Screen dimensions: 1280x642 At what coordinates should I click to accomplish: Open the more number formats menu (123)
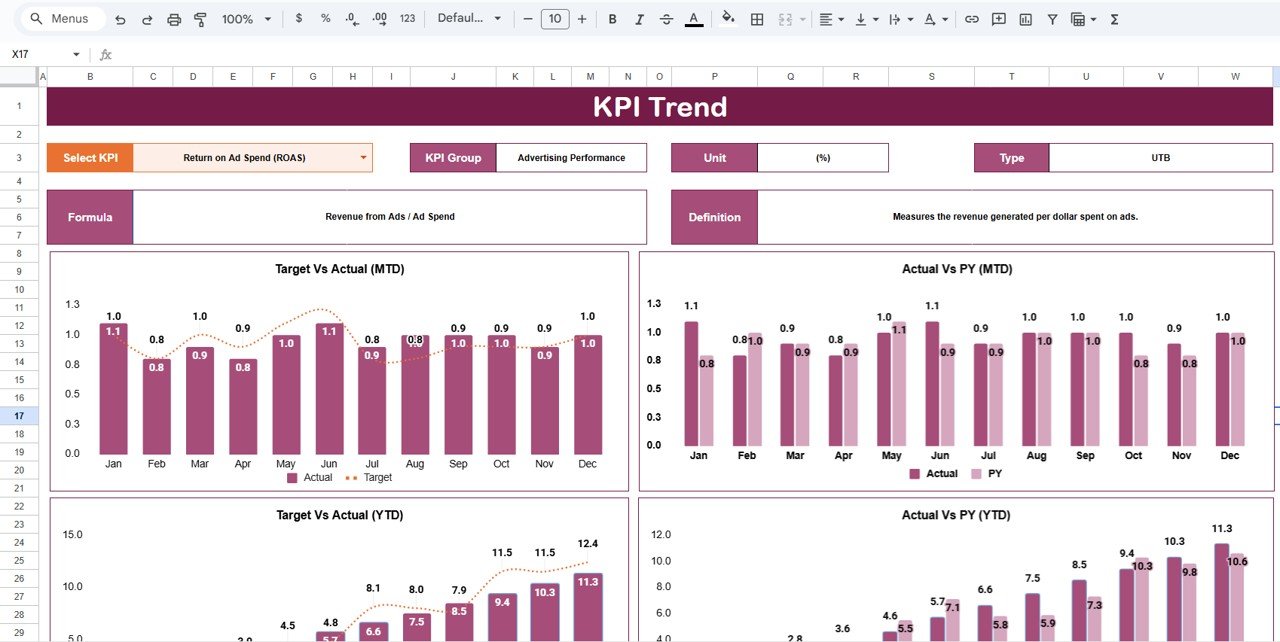(407, 18)
